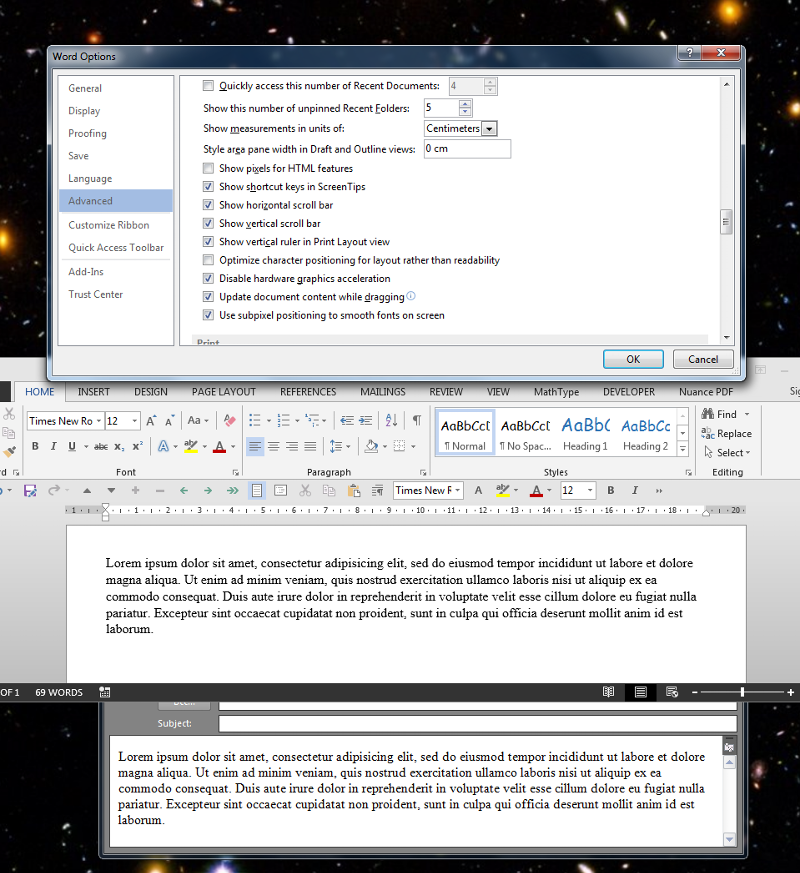The image size is (800, 873).
Task: Click the Text Highlight Color icon
Action: 191,445
